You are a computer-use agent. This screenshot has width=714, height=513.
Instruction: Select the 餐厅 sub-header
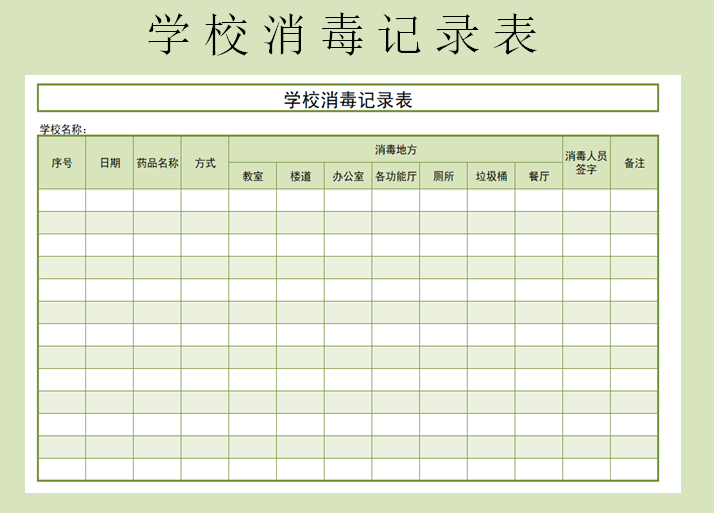(539, 176)
